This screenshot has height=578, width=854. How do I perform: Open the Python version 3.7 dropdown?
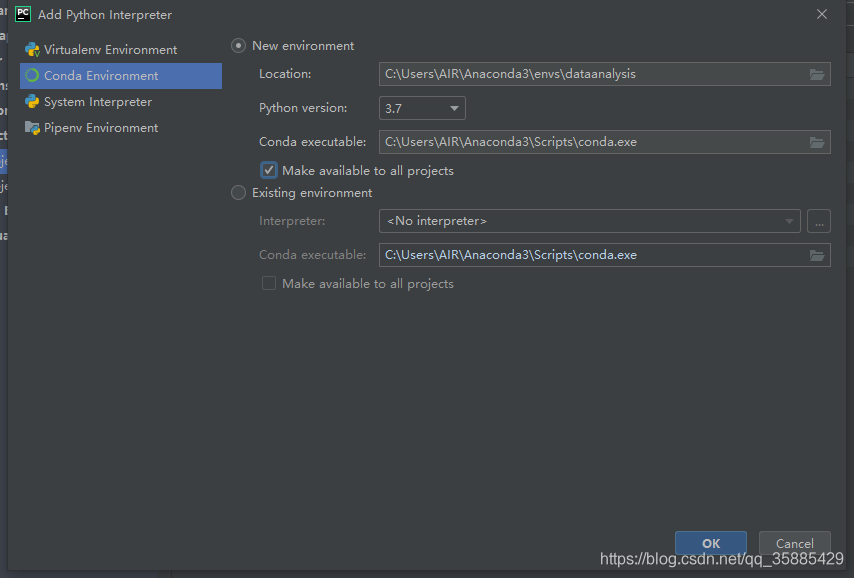(x=422, y=108)
